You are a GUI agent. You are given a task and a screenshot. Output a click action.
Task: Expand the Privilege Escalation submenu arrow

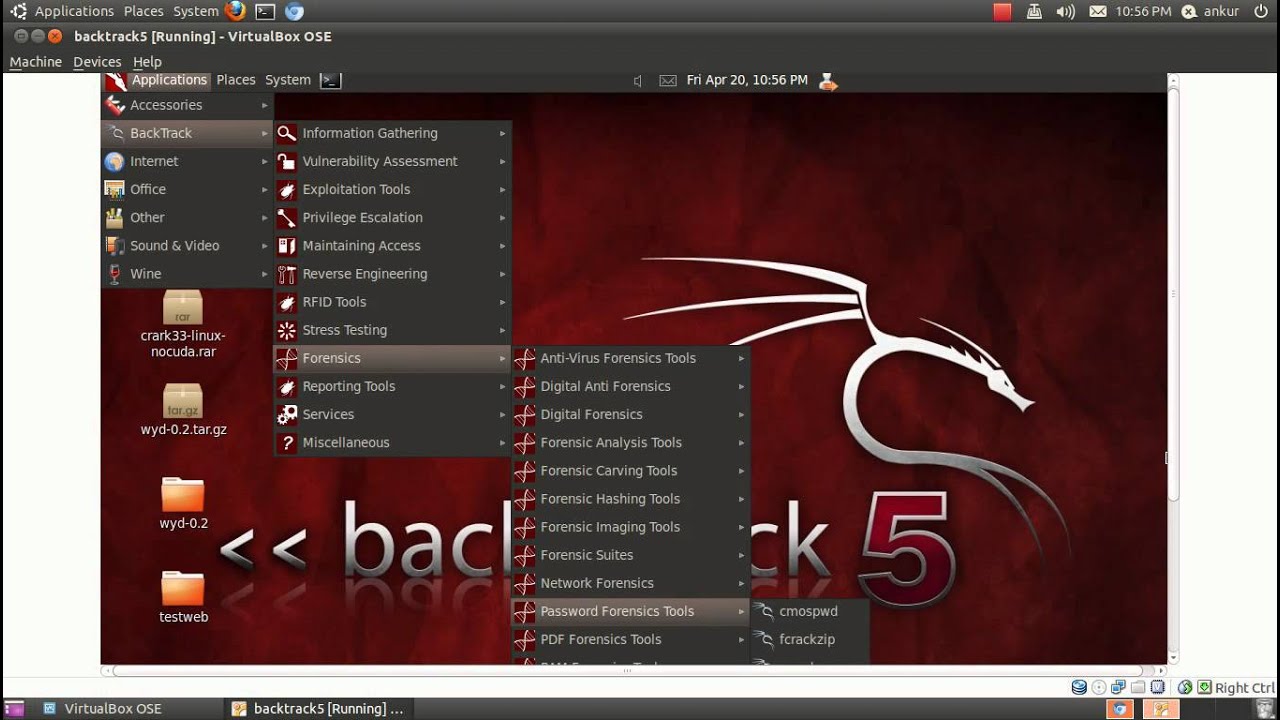tap(503, 217)
